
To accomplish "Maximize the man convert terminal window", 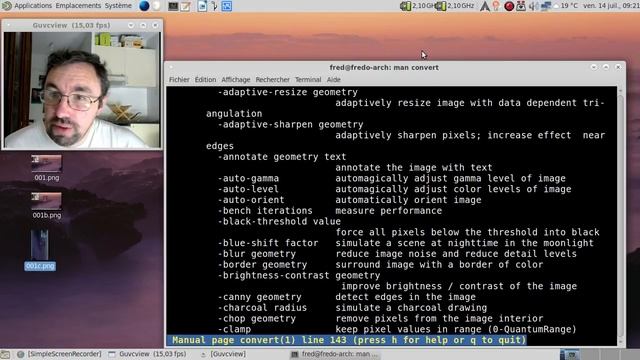I will 606,67.
